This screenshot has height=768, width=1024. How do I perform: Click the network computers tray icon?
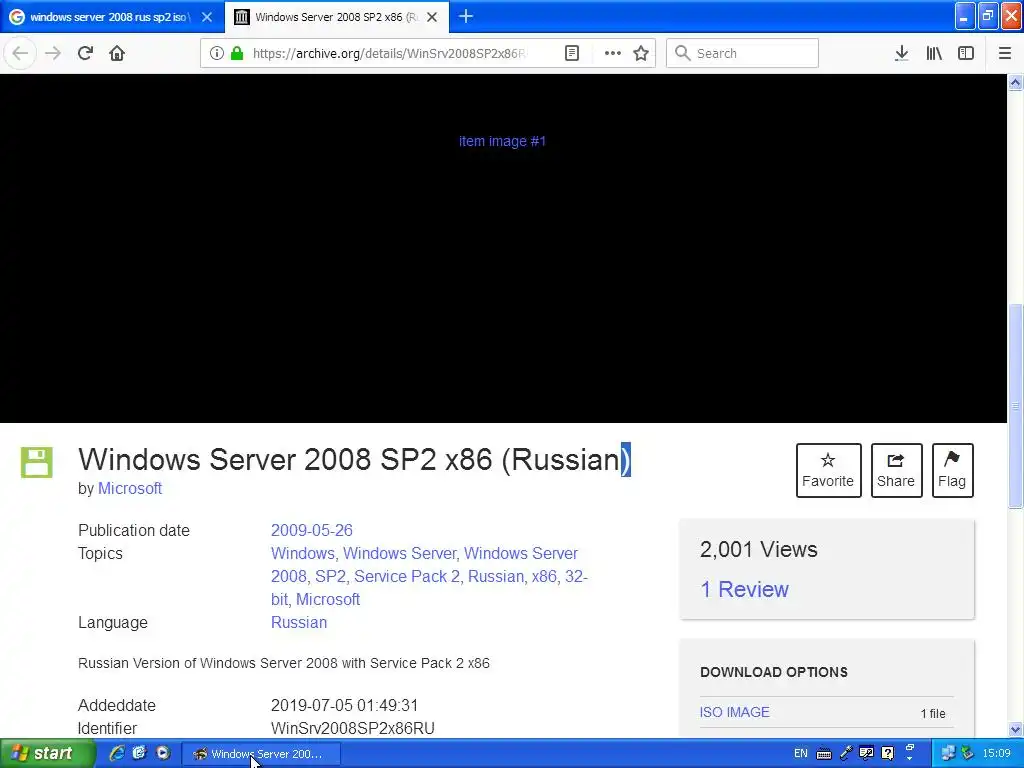click(x=947, y=754)
